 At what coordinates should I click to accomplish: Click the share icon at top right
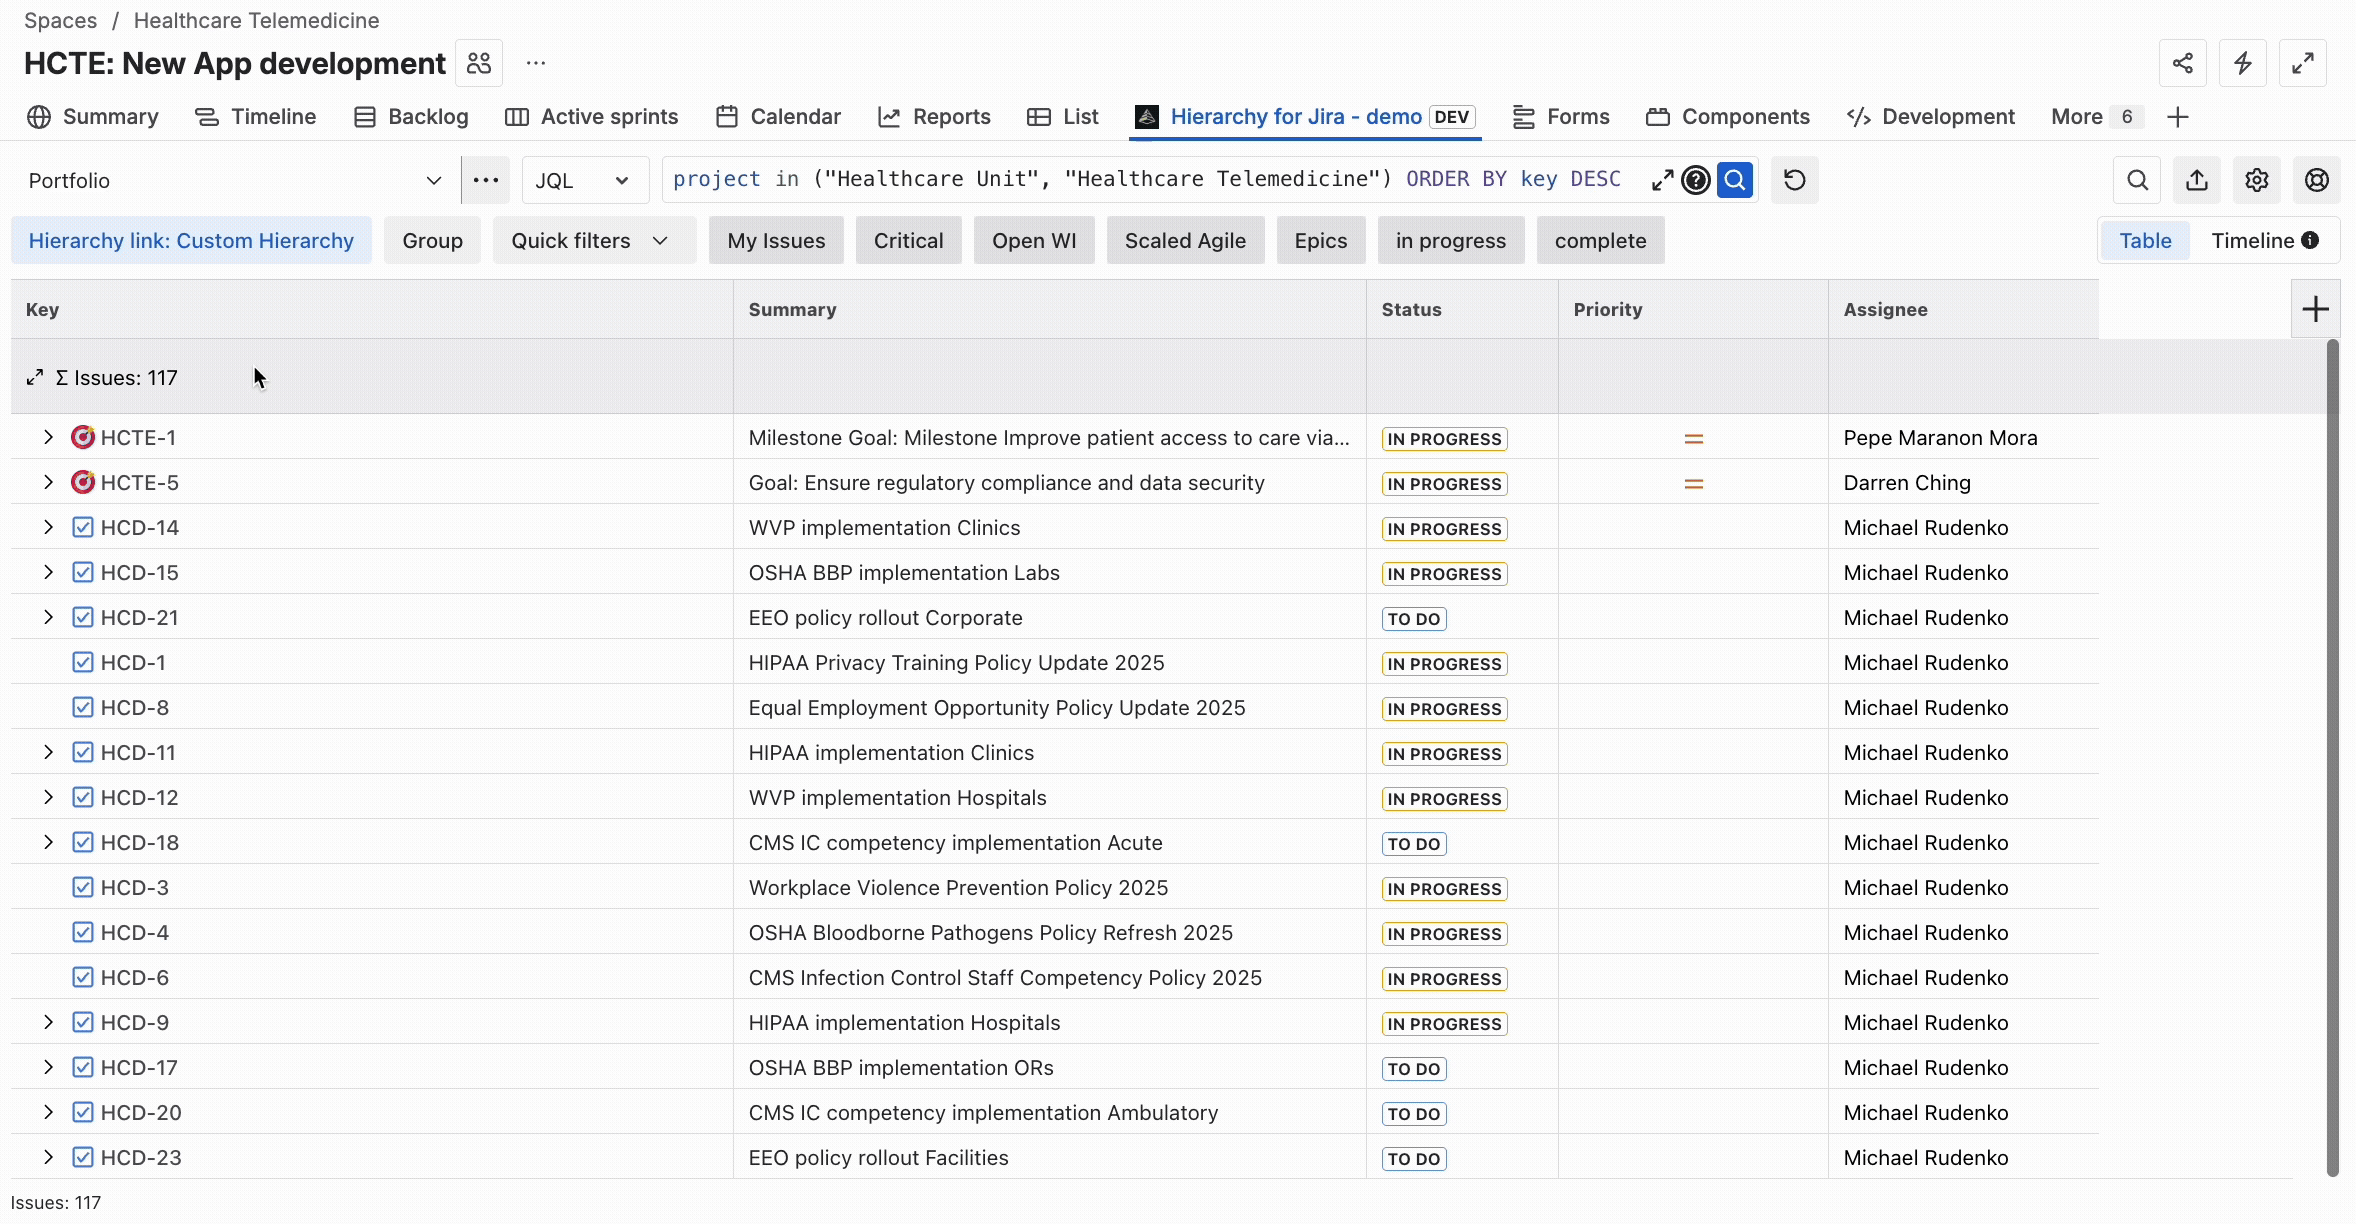pyautogui.click(x=2183, y=64)
